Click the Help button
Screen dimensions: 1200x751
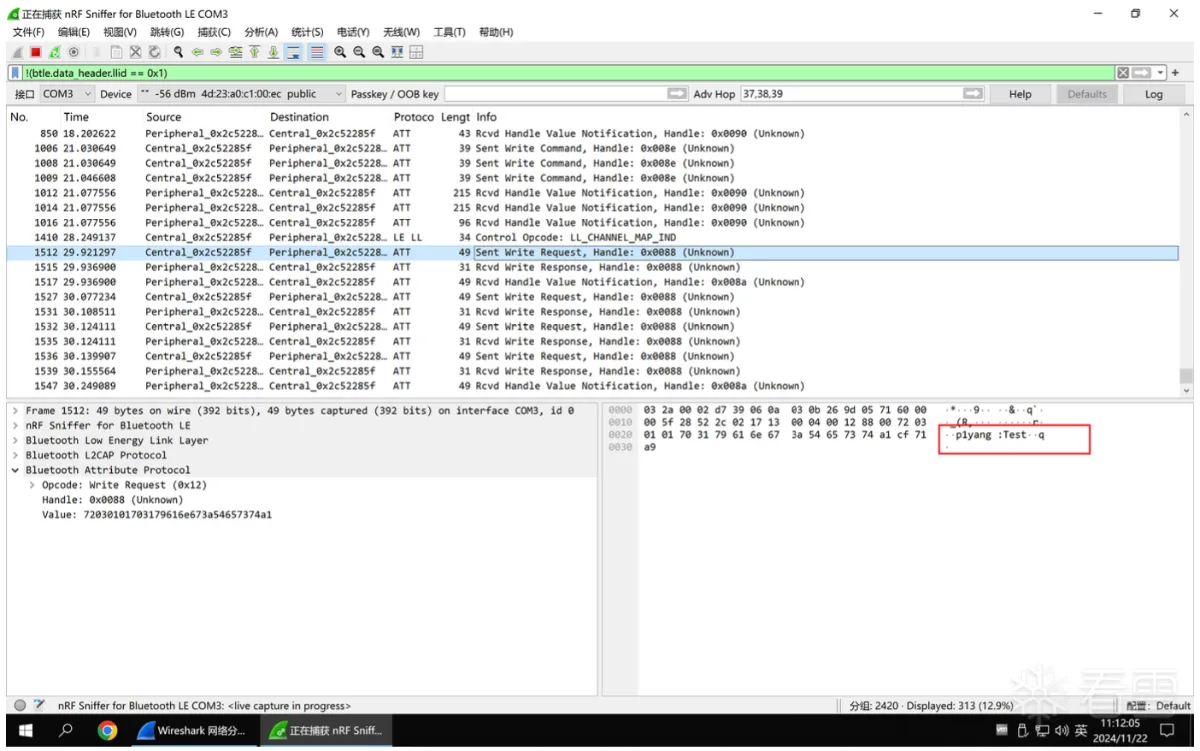click(1020, 94)
